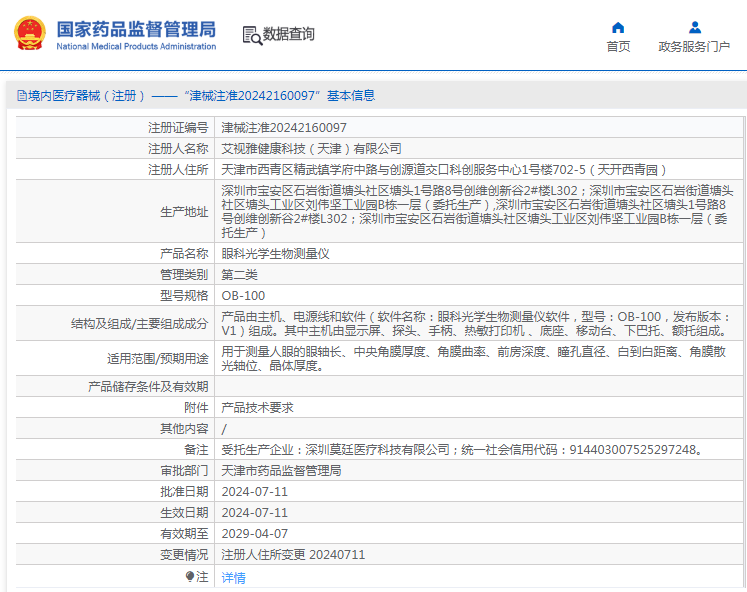Click the 审批部门 row label
747x592 pixels.
click(x=184, y=471)
